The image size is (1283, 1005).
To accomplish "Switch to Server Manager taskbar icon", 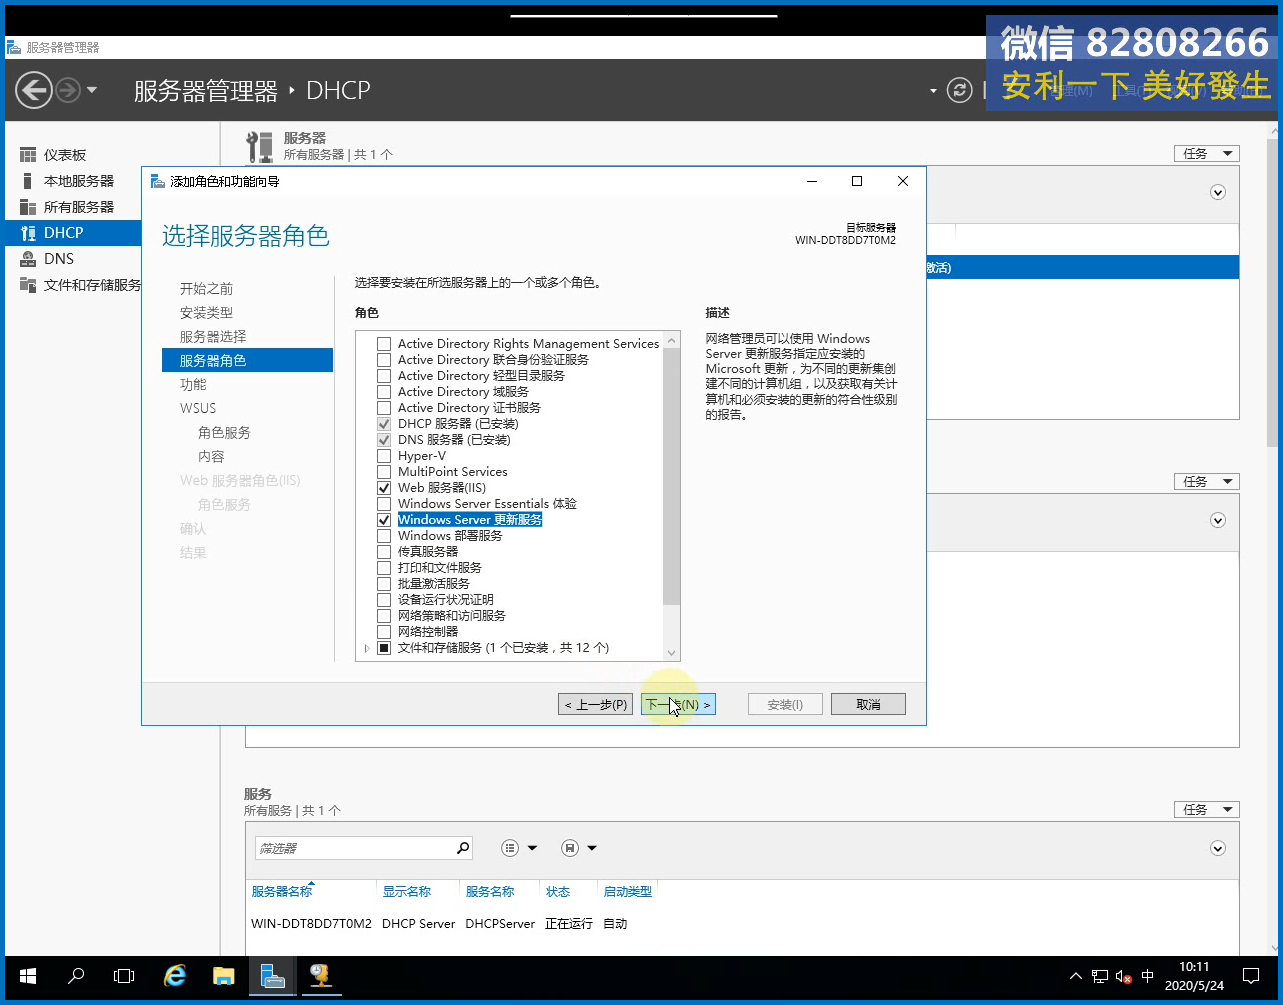I will point(272,976).
